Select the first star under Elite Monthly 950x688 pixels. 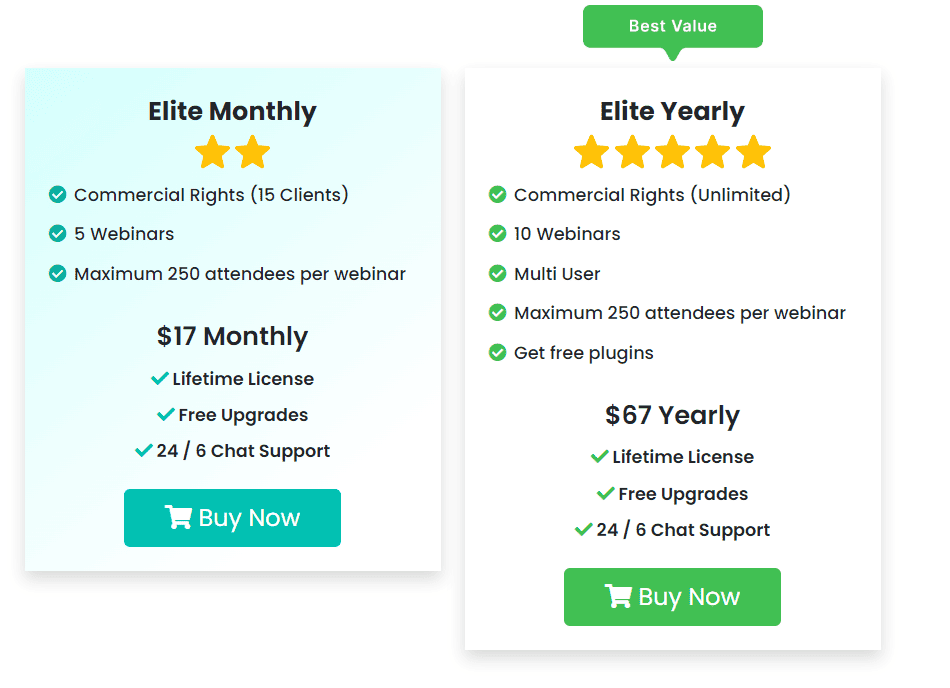click(x=212, y=152)
